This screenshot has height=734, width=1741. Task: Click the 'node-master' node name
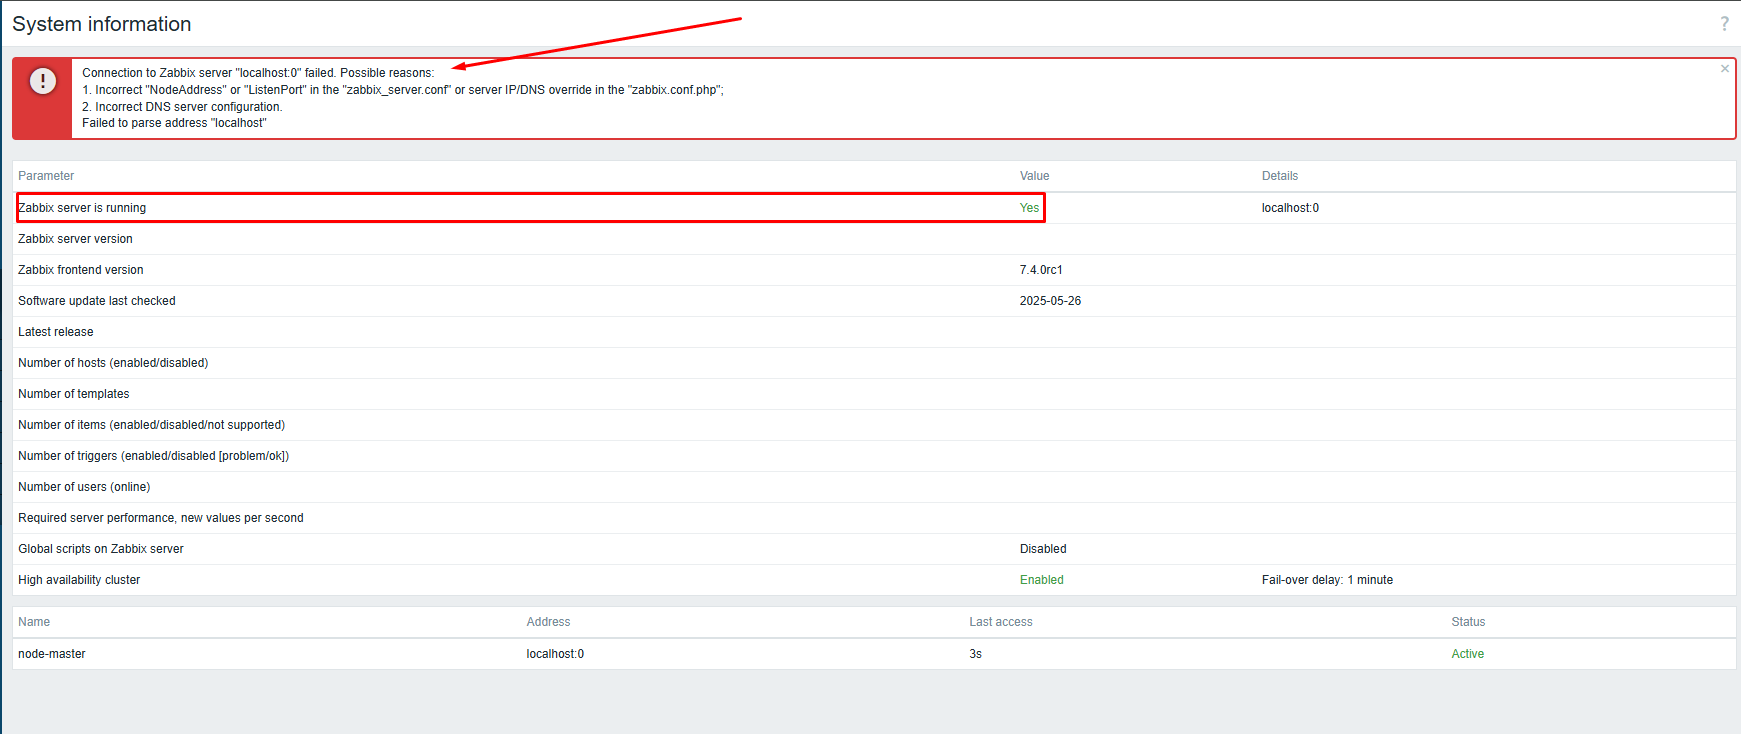52,654
